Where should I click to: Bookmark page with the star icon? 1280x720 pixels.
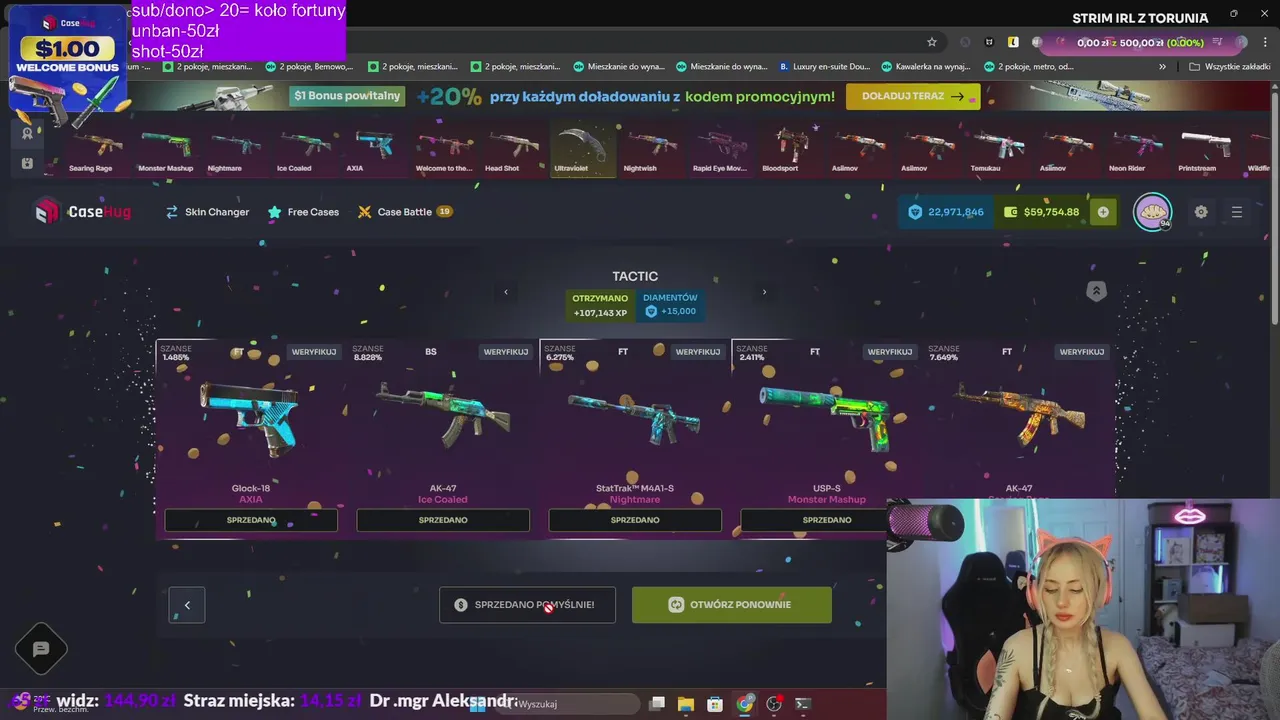(x=932, y=42)
